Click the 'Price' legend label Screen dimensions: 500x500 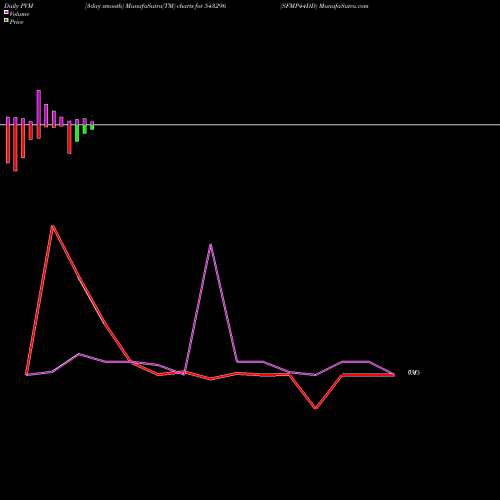pyautogui.click(x=16, y=22)
